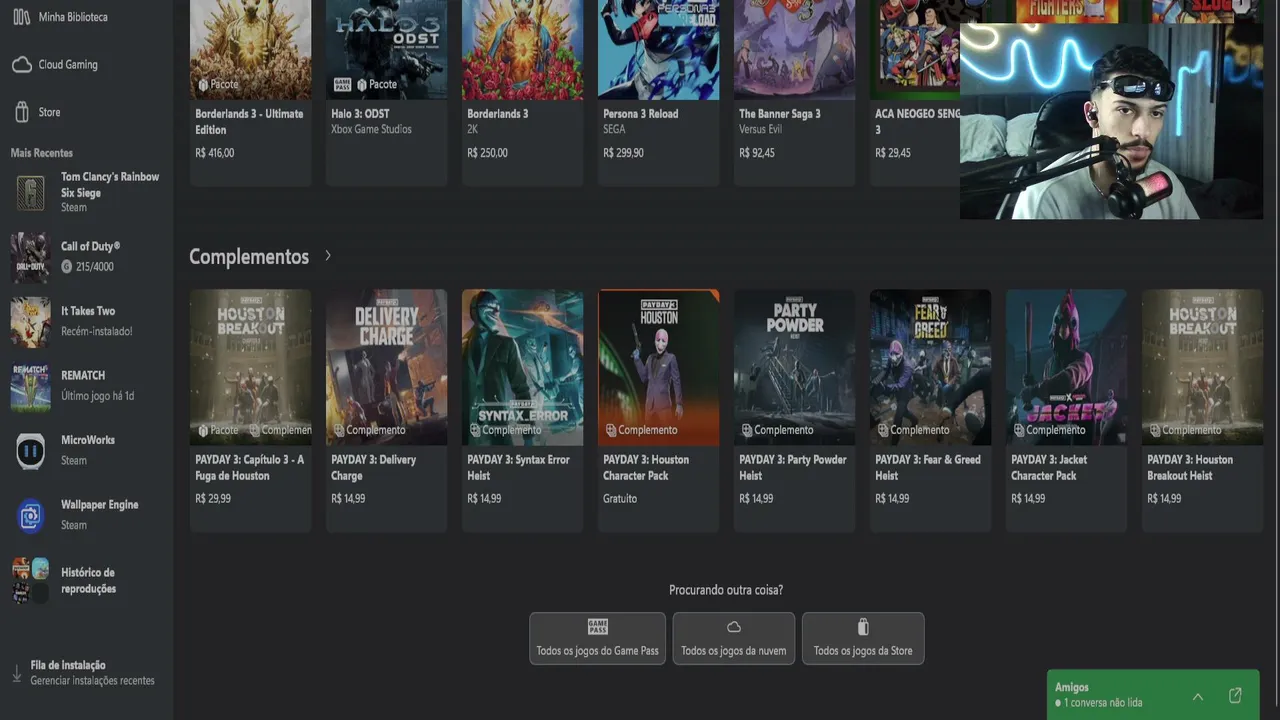Select PAYDAY 3: Fear & Greed Heist
The height and width of the screenshot is (720, 1280).
[x=930, y=410]
